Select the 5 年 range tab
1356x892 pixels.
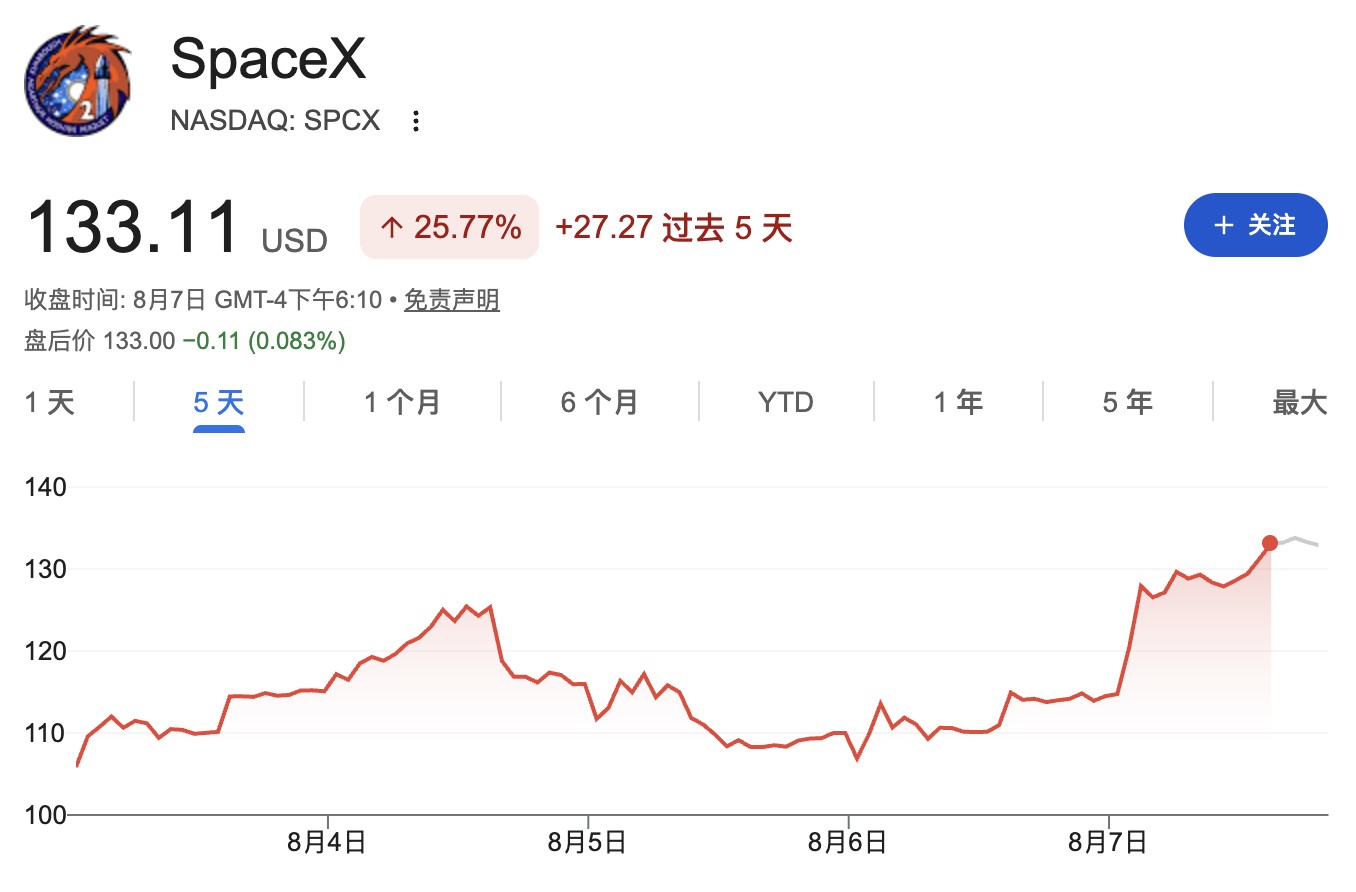point(1128,403)
